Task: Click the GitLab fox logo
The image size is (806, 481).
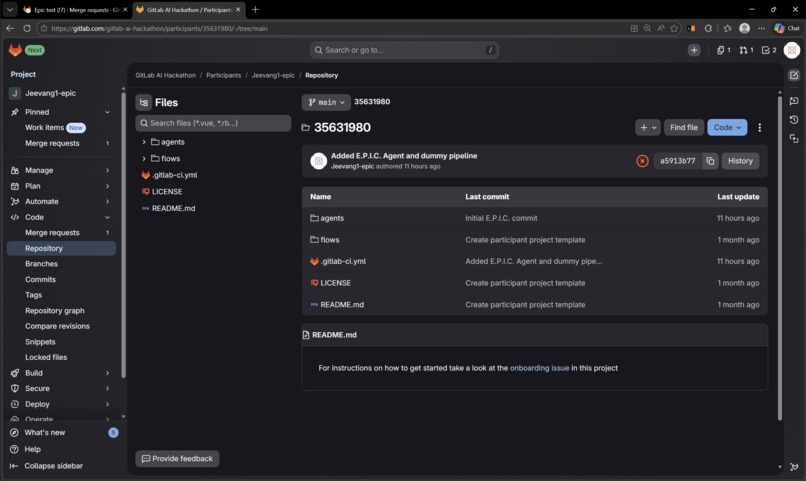Action: pyautogui.click(x=15, y=50)
